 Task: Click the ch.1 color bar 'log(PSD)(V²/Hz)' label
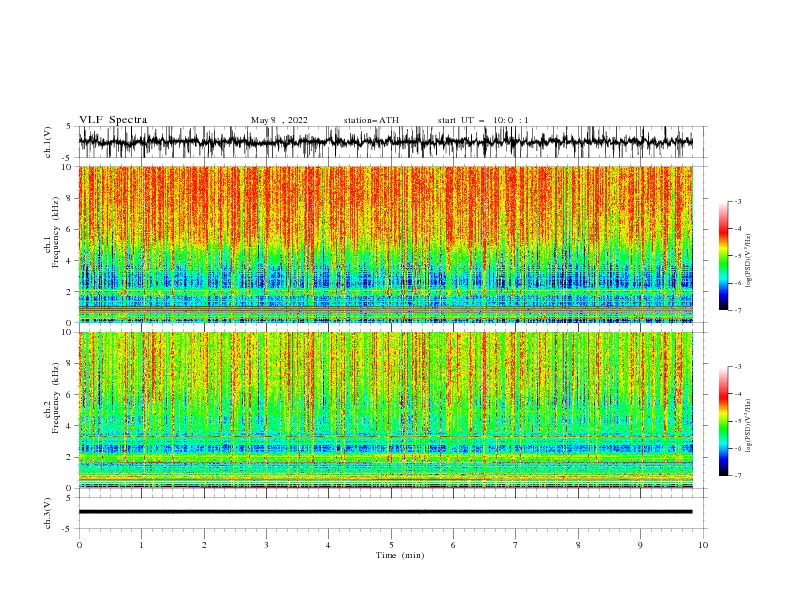(749, 261)
